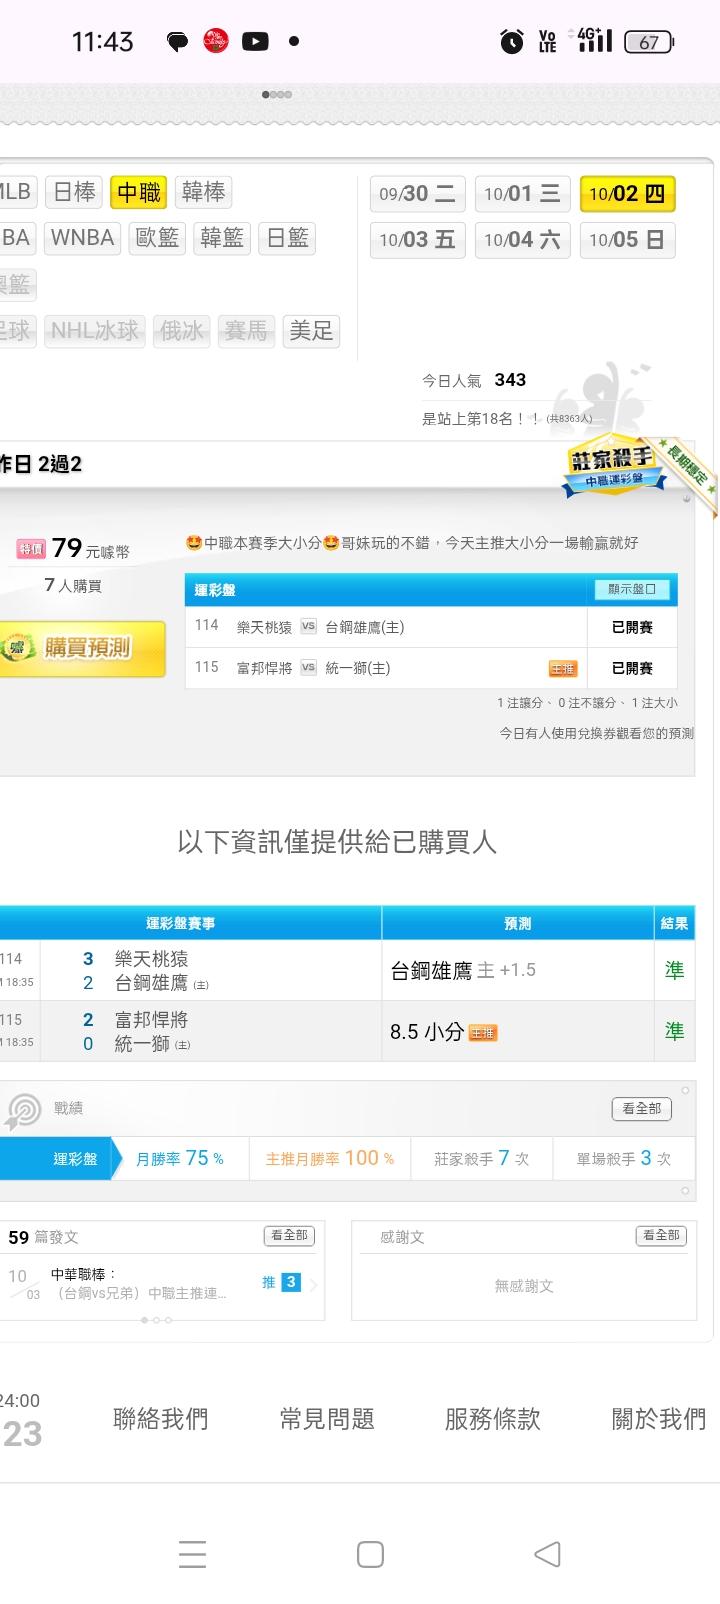Click the 戰績 target icon

(23, 1110)
